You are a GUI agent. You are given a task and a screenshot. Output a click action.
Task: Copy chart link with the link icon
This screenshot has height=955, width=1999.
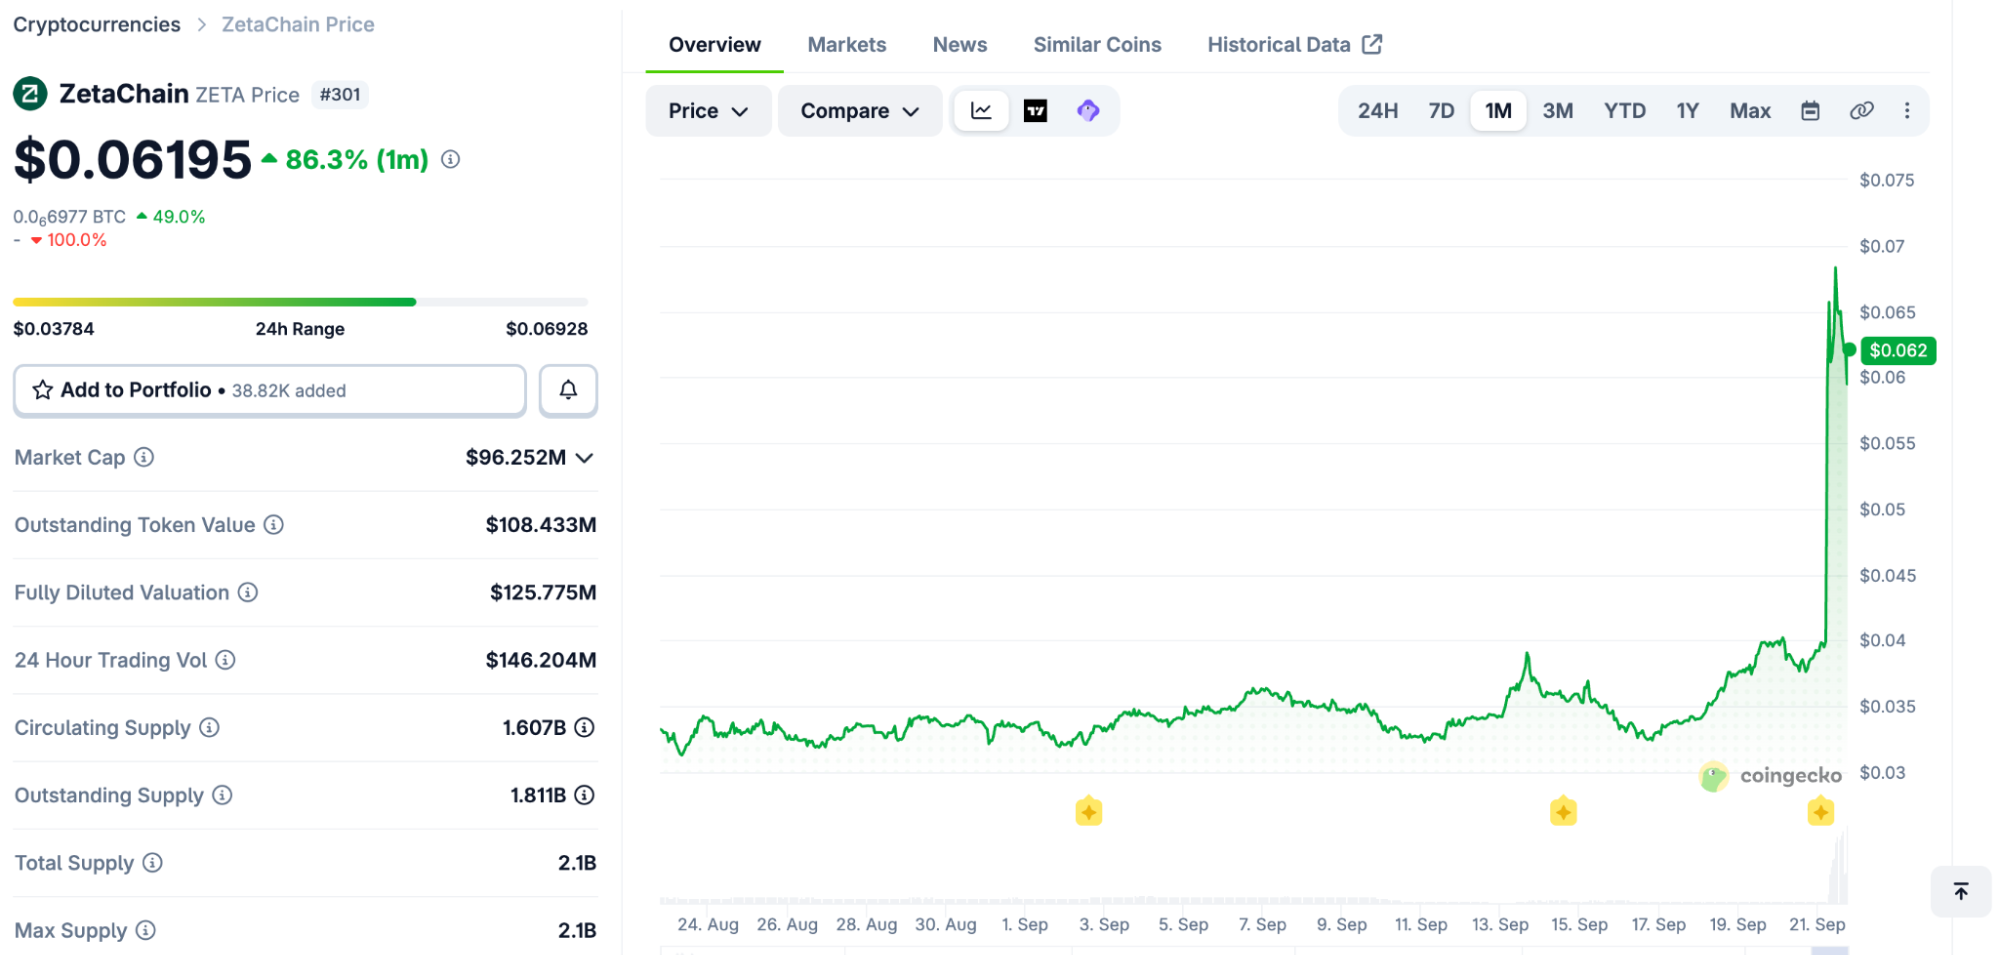tap(1861, 110)
